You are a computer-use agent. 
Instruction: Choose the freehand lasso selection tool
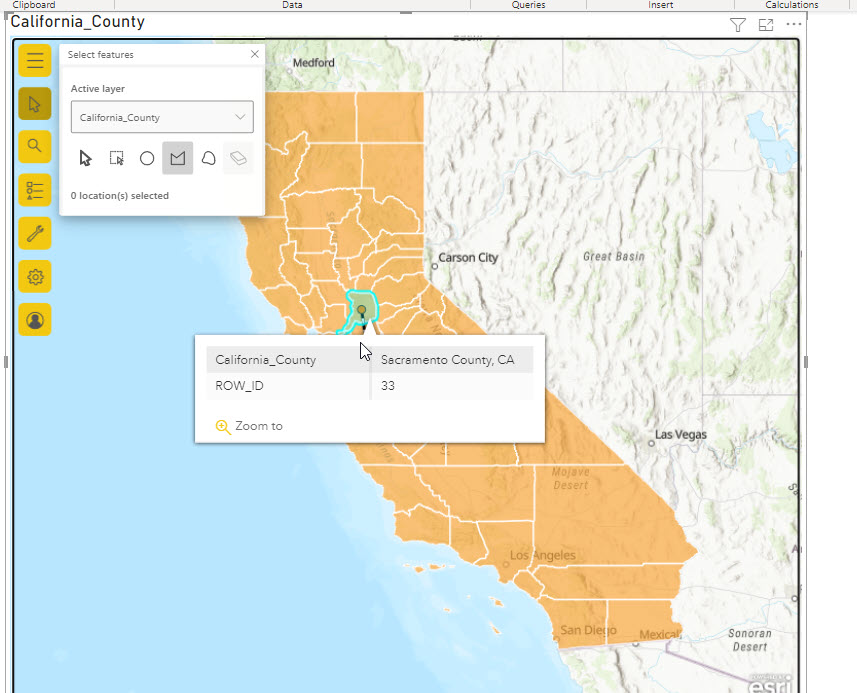[207, 158]
